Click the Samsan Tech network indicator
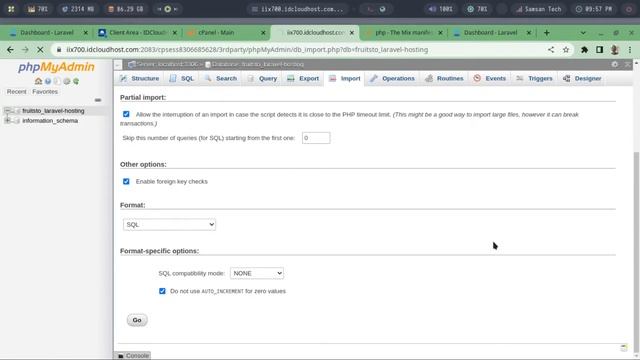 click(x=538, y=9)
